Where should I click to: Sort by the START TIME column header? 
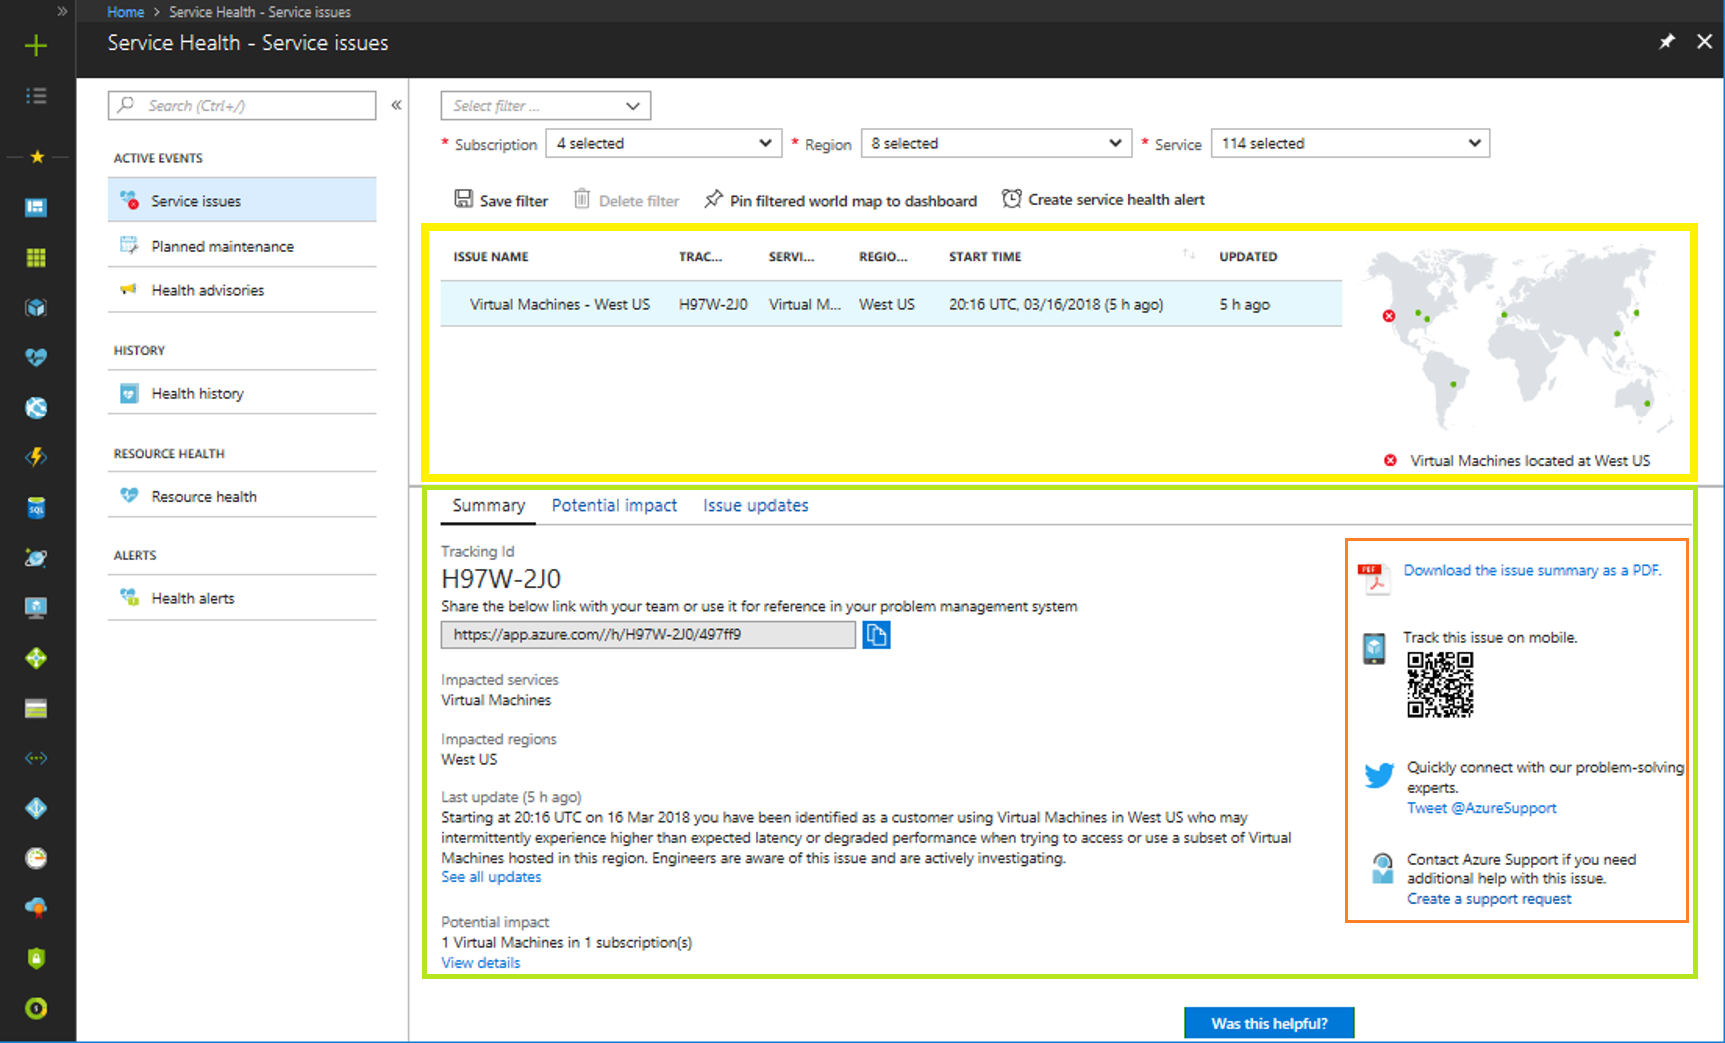(985, 257)
